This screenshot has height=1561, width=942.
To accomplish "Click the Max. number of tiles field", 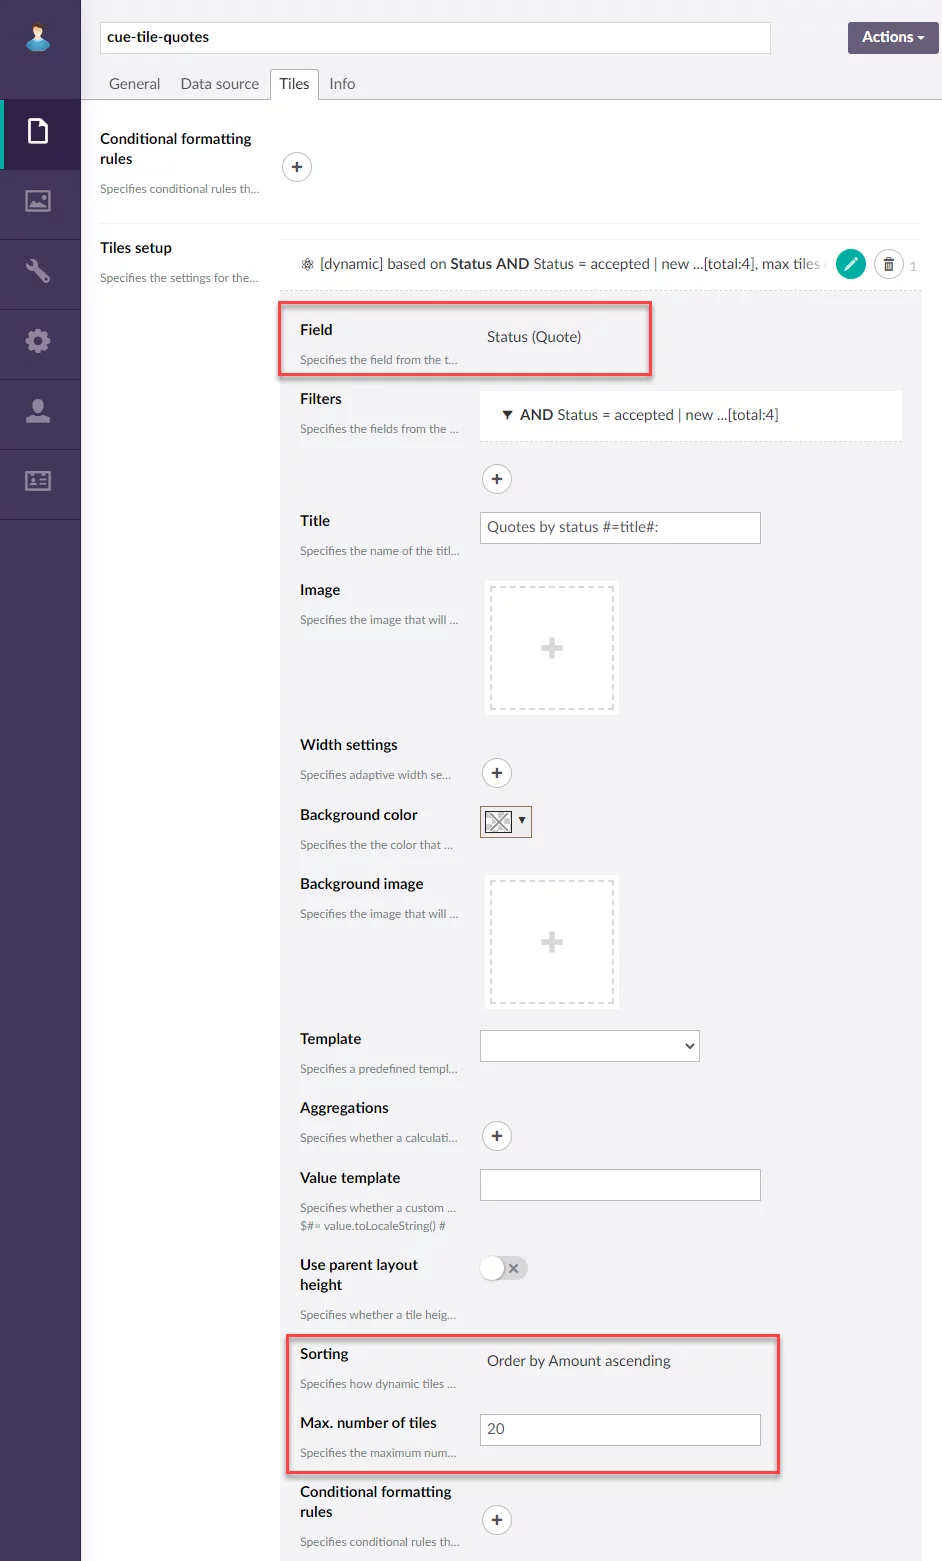I will pos(620,1429).
